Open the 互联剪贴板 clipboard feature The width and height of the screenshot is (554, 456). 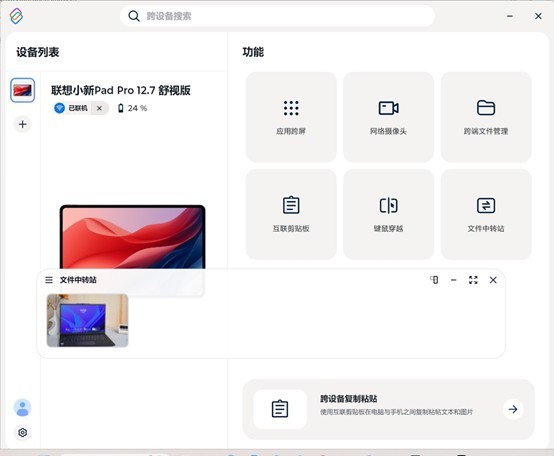coord(291,214)
